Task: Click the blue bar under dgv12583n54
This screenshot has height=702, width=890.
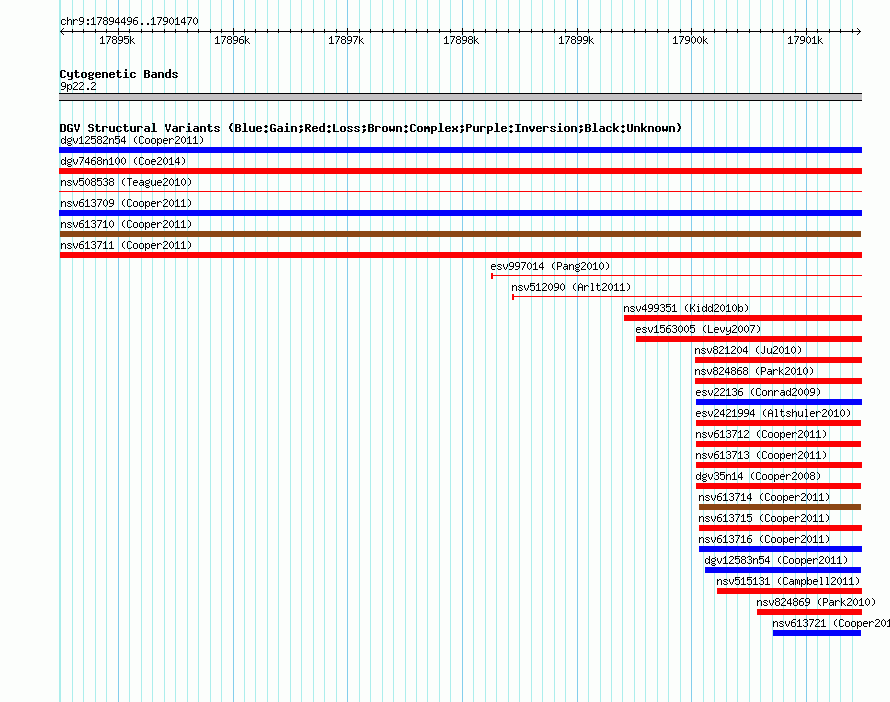Action: click(x=783, y=570)
